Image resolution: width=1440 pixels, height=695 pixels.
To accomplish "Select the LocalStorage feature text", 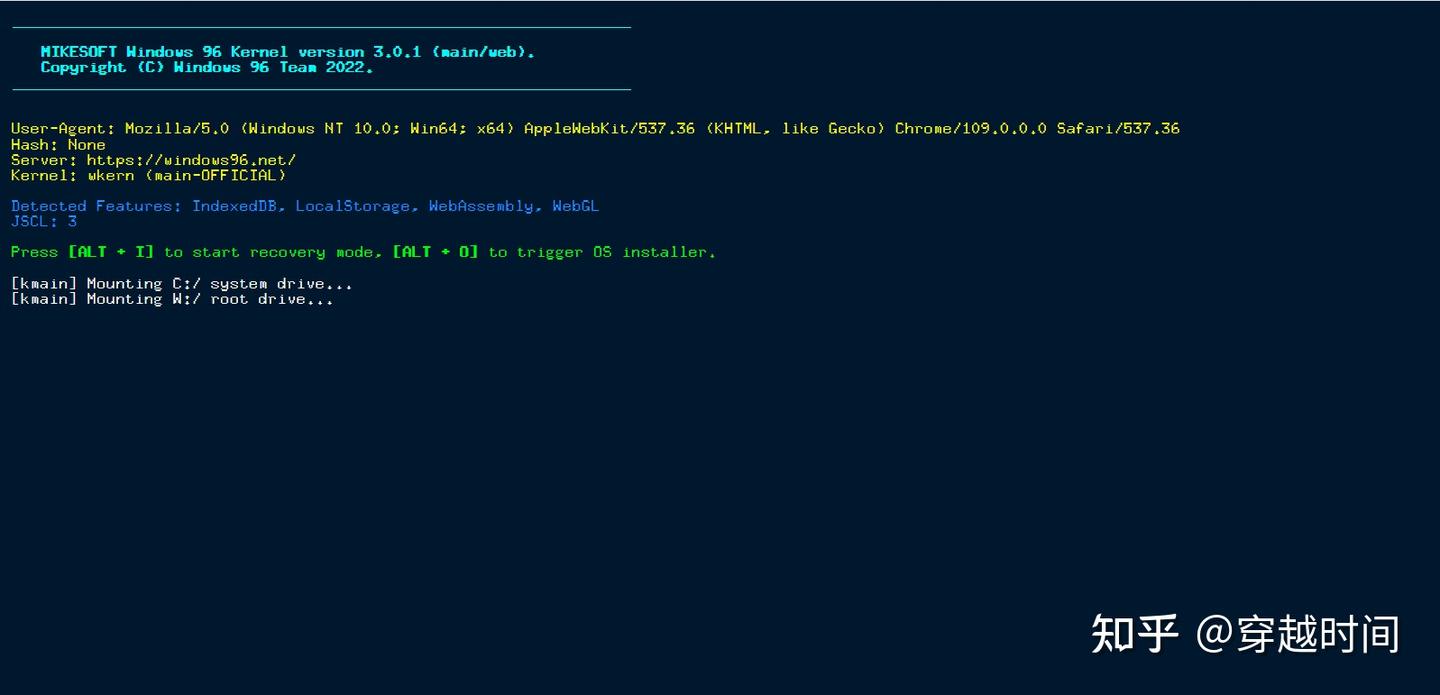I will click(x=352, y=206).
